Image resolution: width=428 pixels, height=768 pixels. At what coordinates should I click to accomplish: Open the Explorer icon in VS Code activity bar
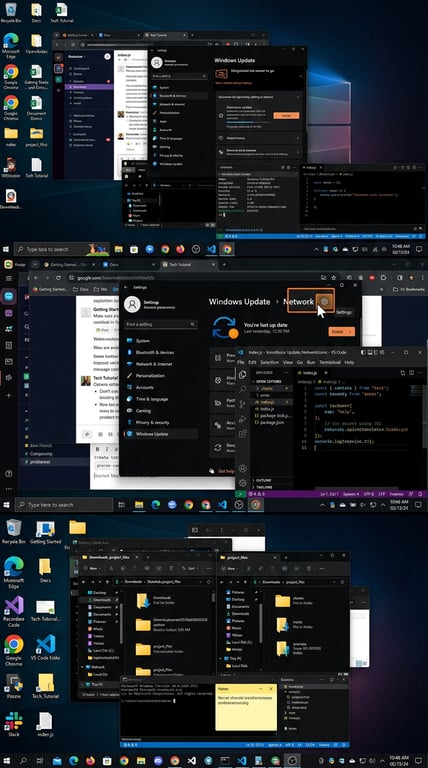pyautogui.click(x=242, y=374)
